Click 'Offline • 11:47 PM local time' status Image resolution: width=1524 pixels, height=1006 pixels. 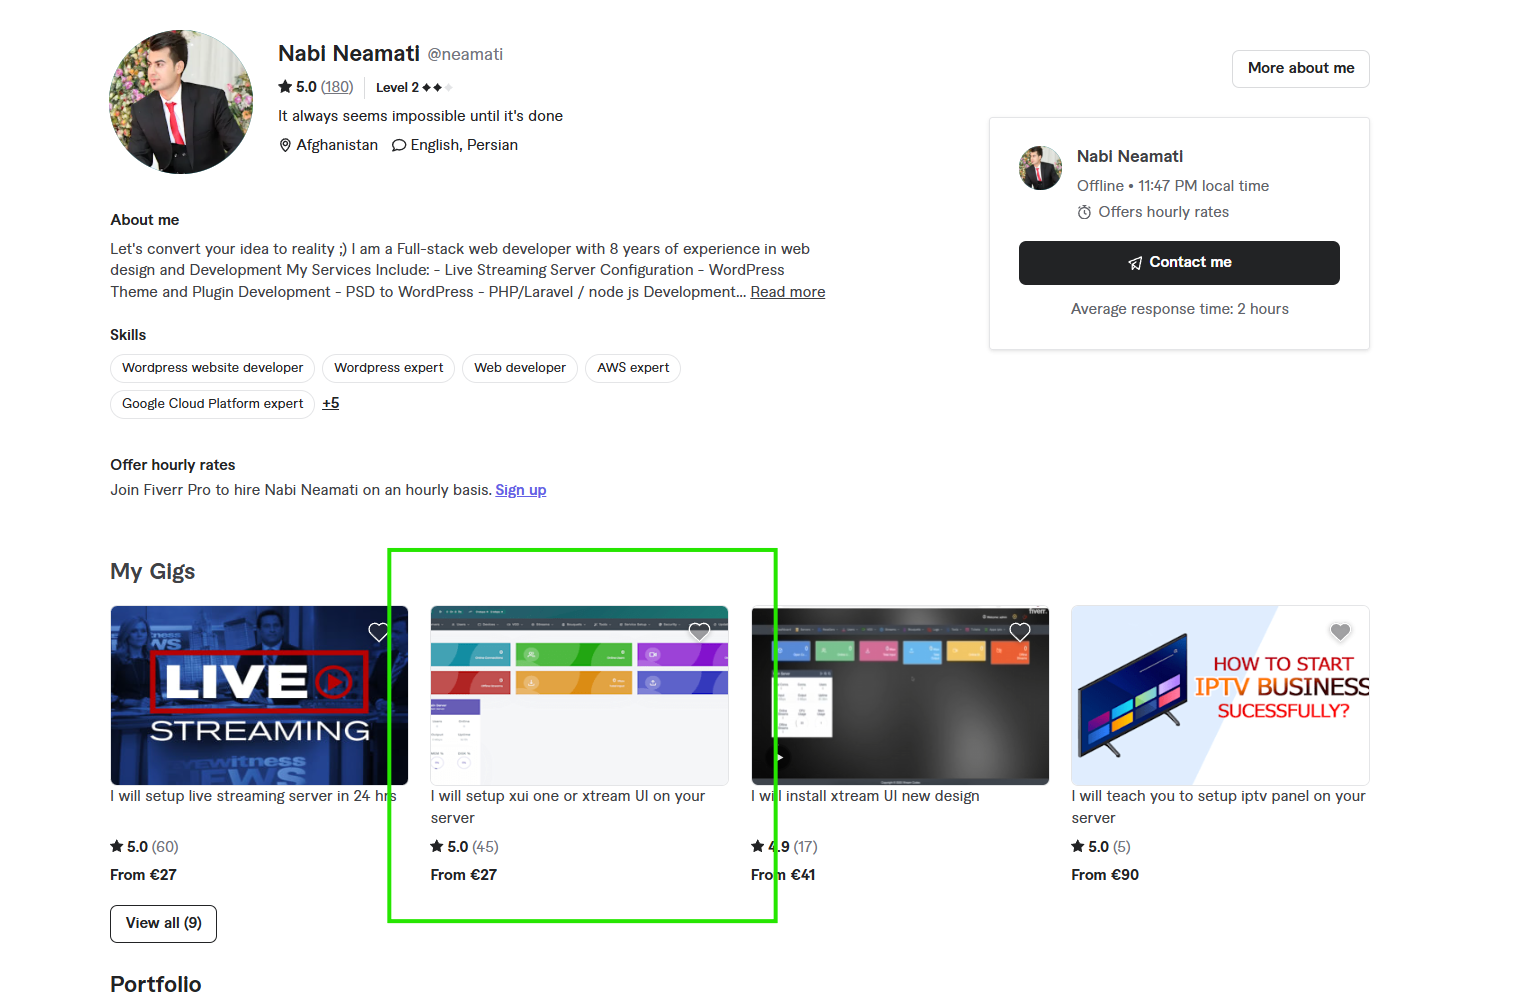(1173, 186)
